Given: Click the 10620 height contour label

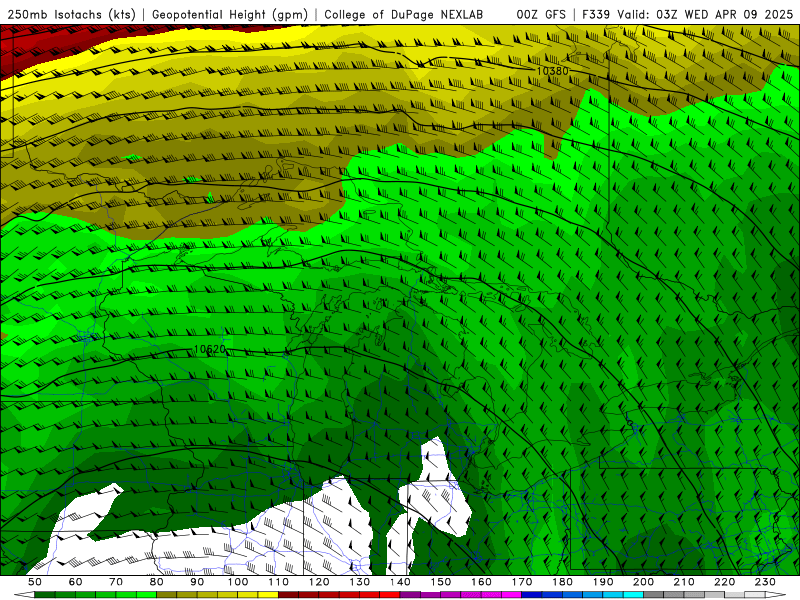Looking at the screenshot, I should point(210,349).
